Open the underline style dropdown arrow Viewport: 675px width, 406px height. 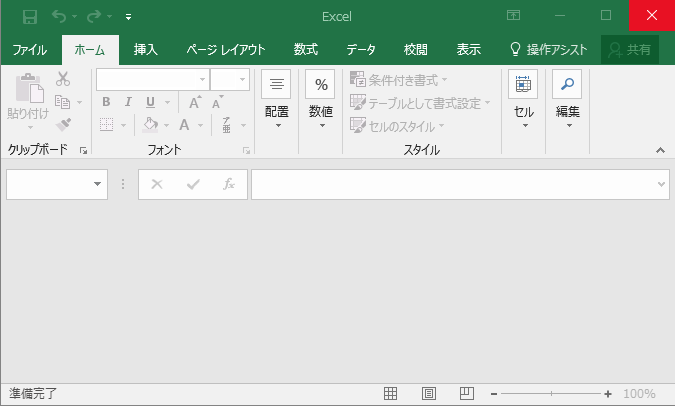167,102
